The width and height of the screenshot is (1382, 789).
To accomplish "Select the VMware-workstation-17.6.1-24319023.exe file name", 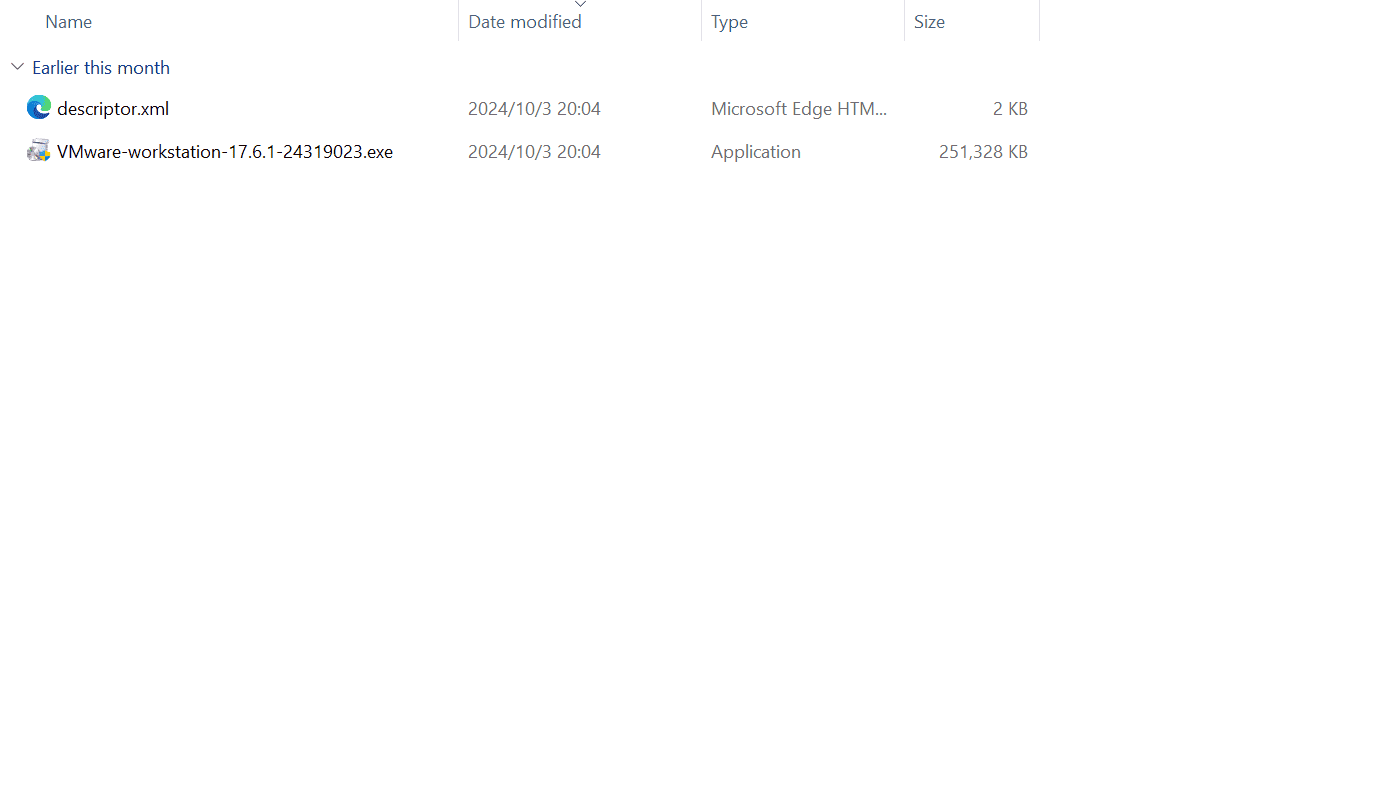I will pos(225,151).
